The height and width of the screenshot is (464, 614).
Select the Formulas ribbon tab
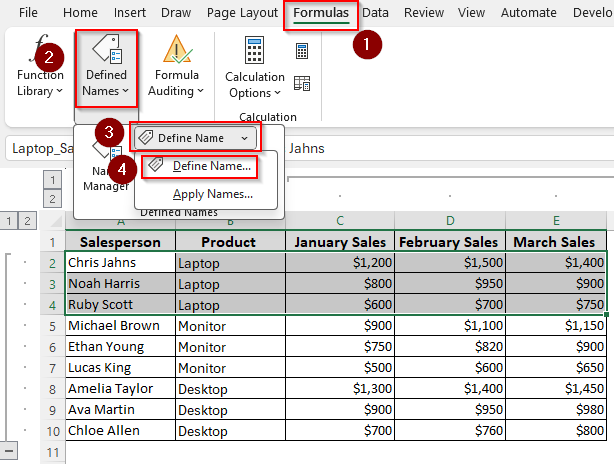321,13
